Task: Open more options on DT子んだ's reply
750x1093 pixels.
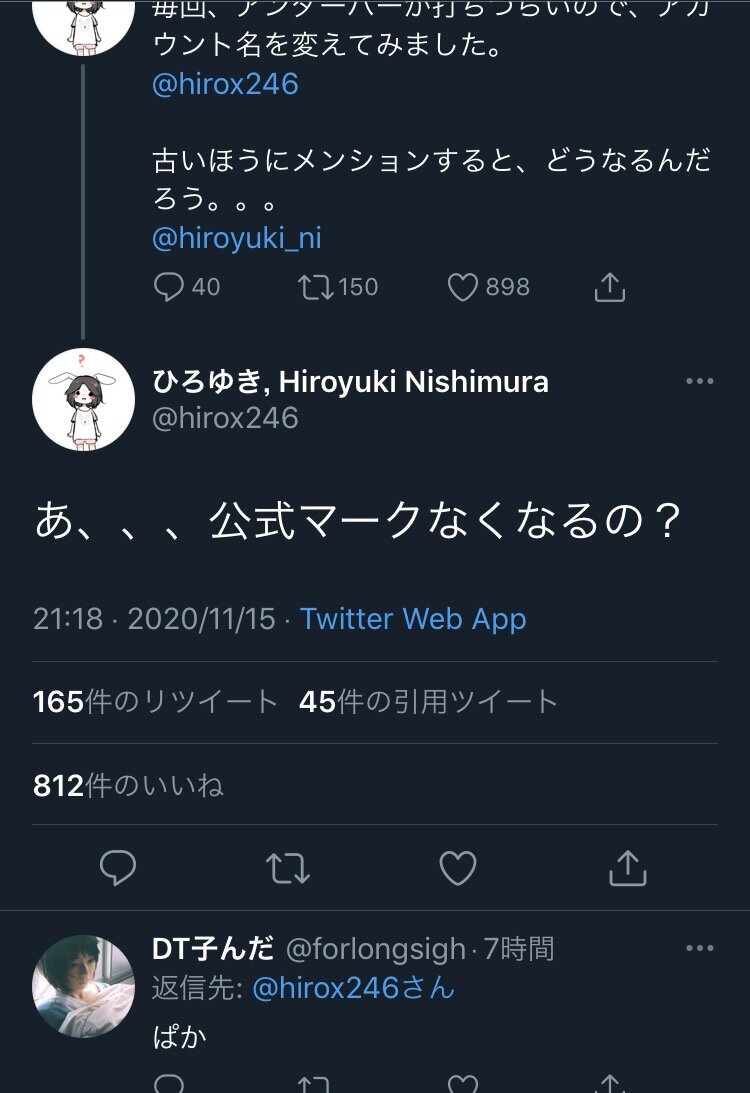Action: (699, 948)
